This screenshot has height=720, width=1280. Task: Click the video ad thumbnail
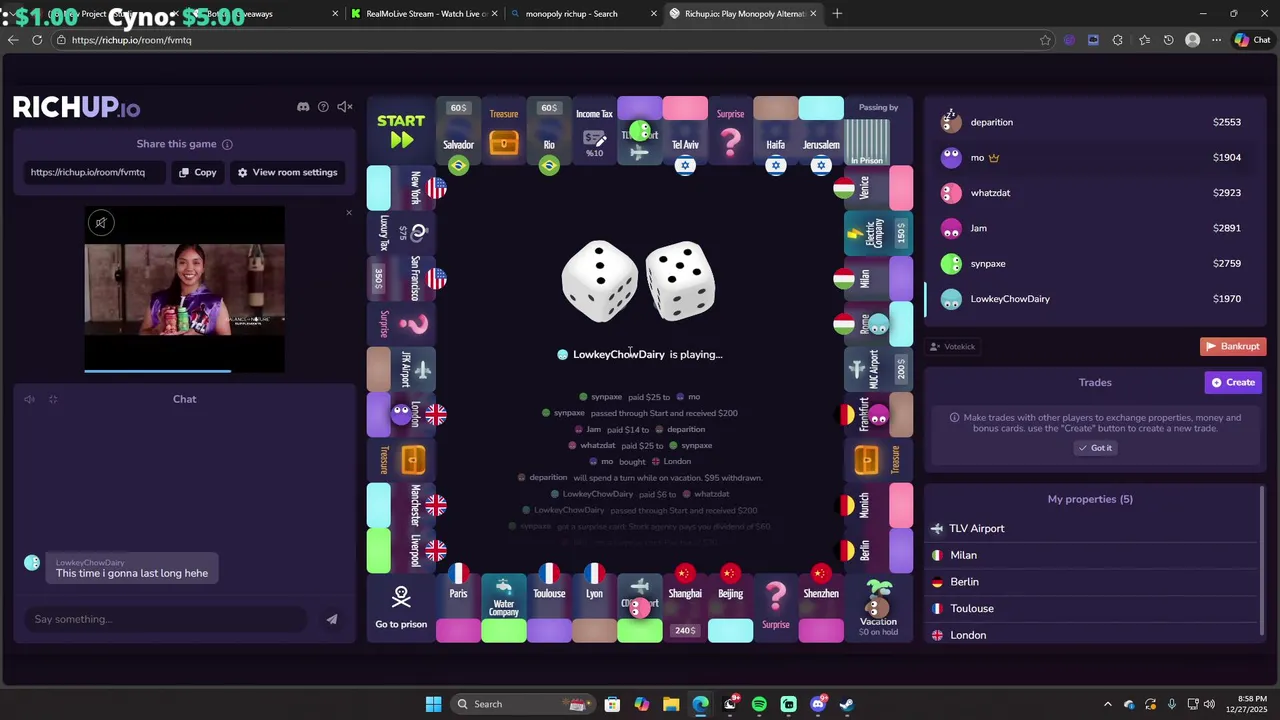[184, 289]
